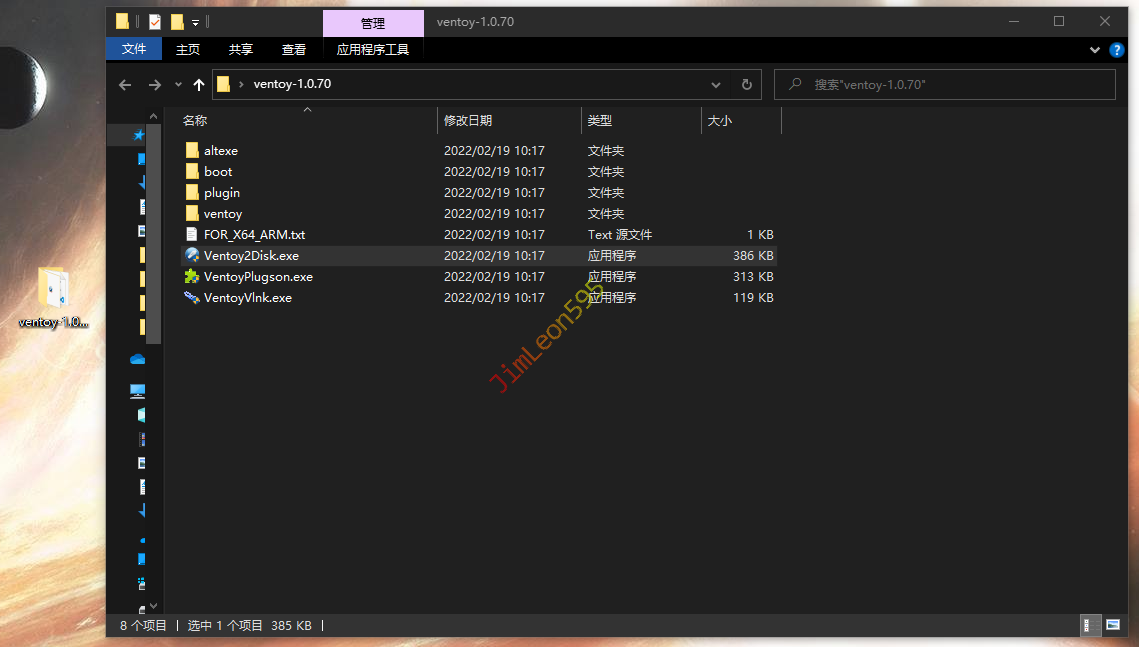
Task: Open the address bar history dropdown
Action: coord(716,85)
